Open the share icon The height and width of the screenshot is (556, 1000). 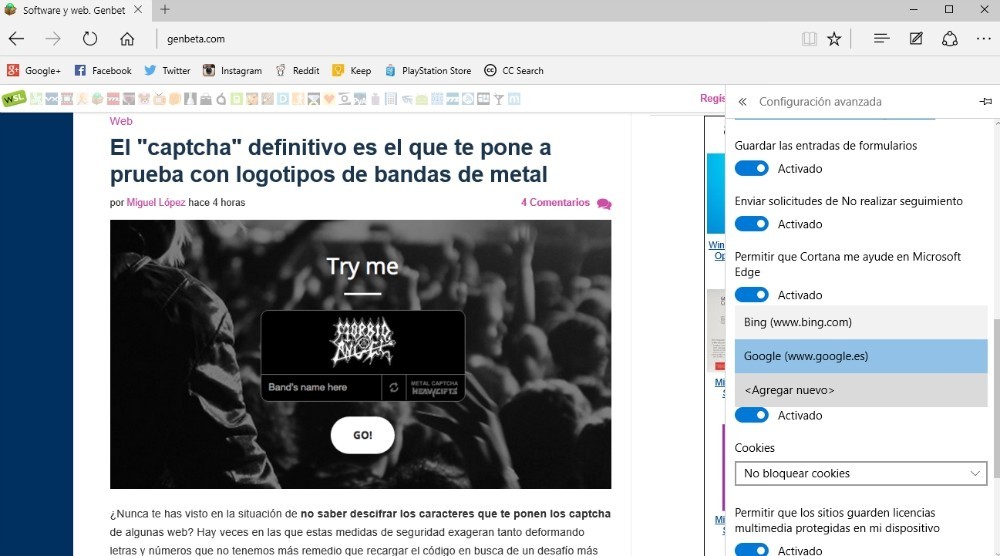point(950,39)
